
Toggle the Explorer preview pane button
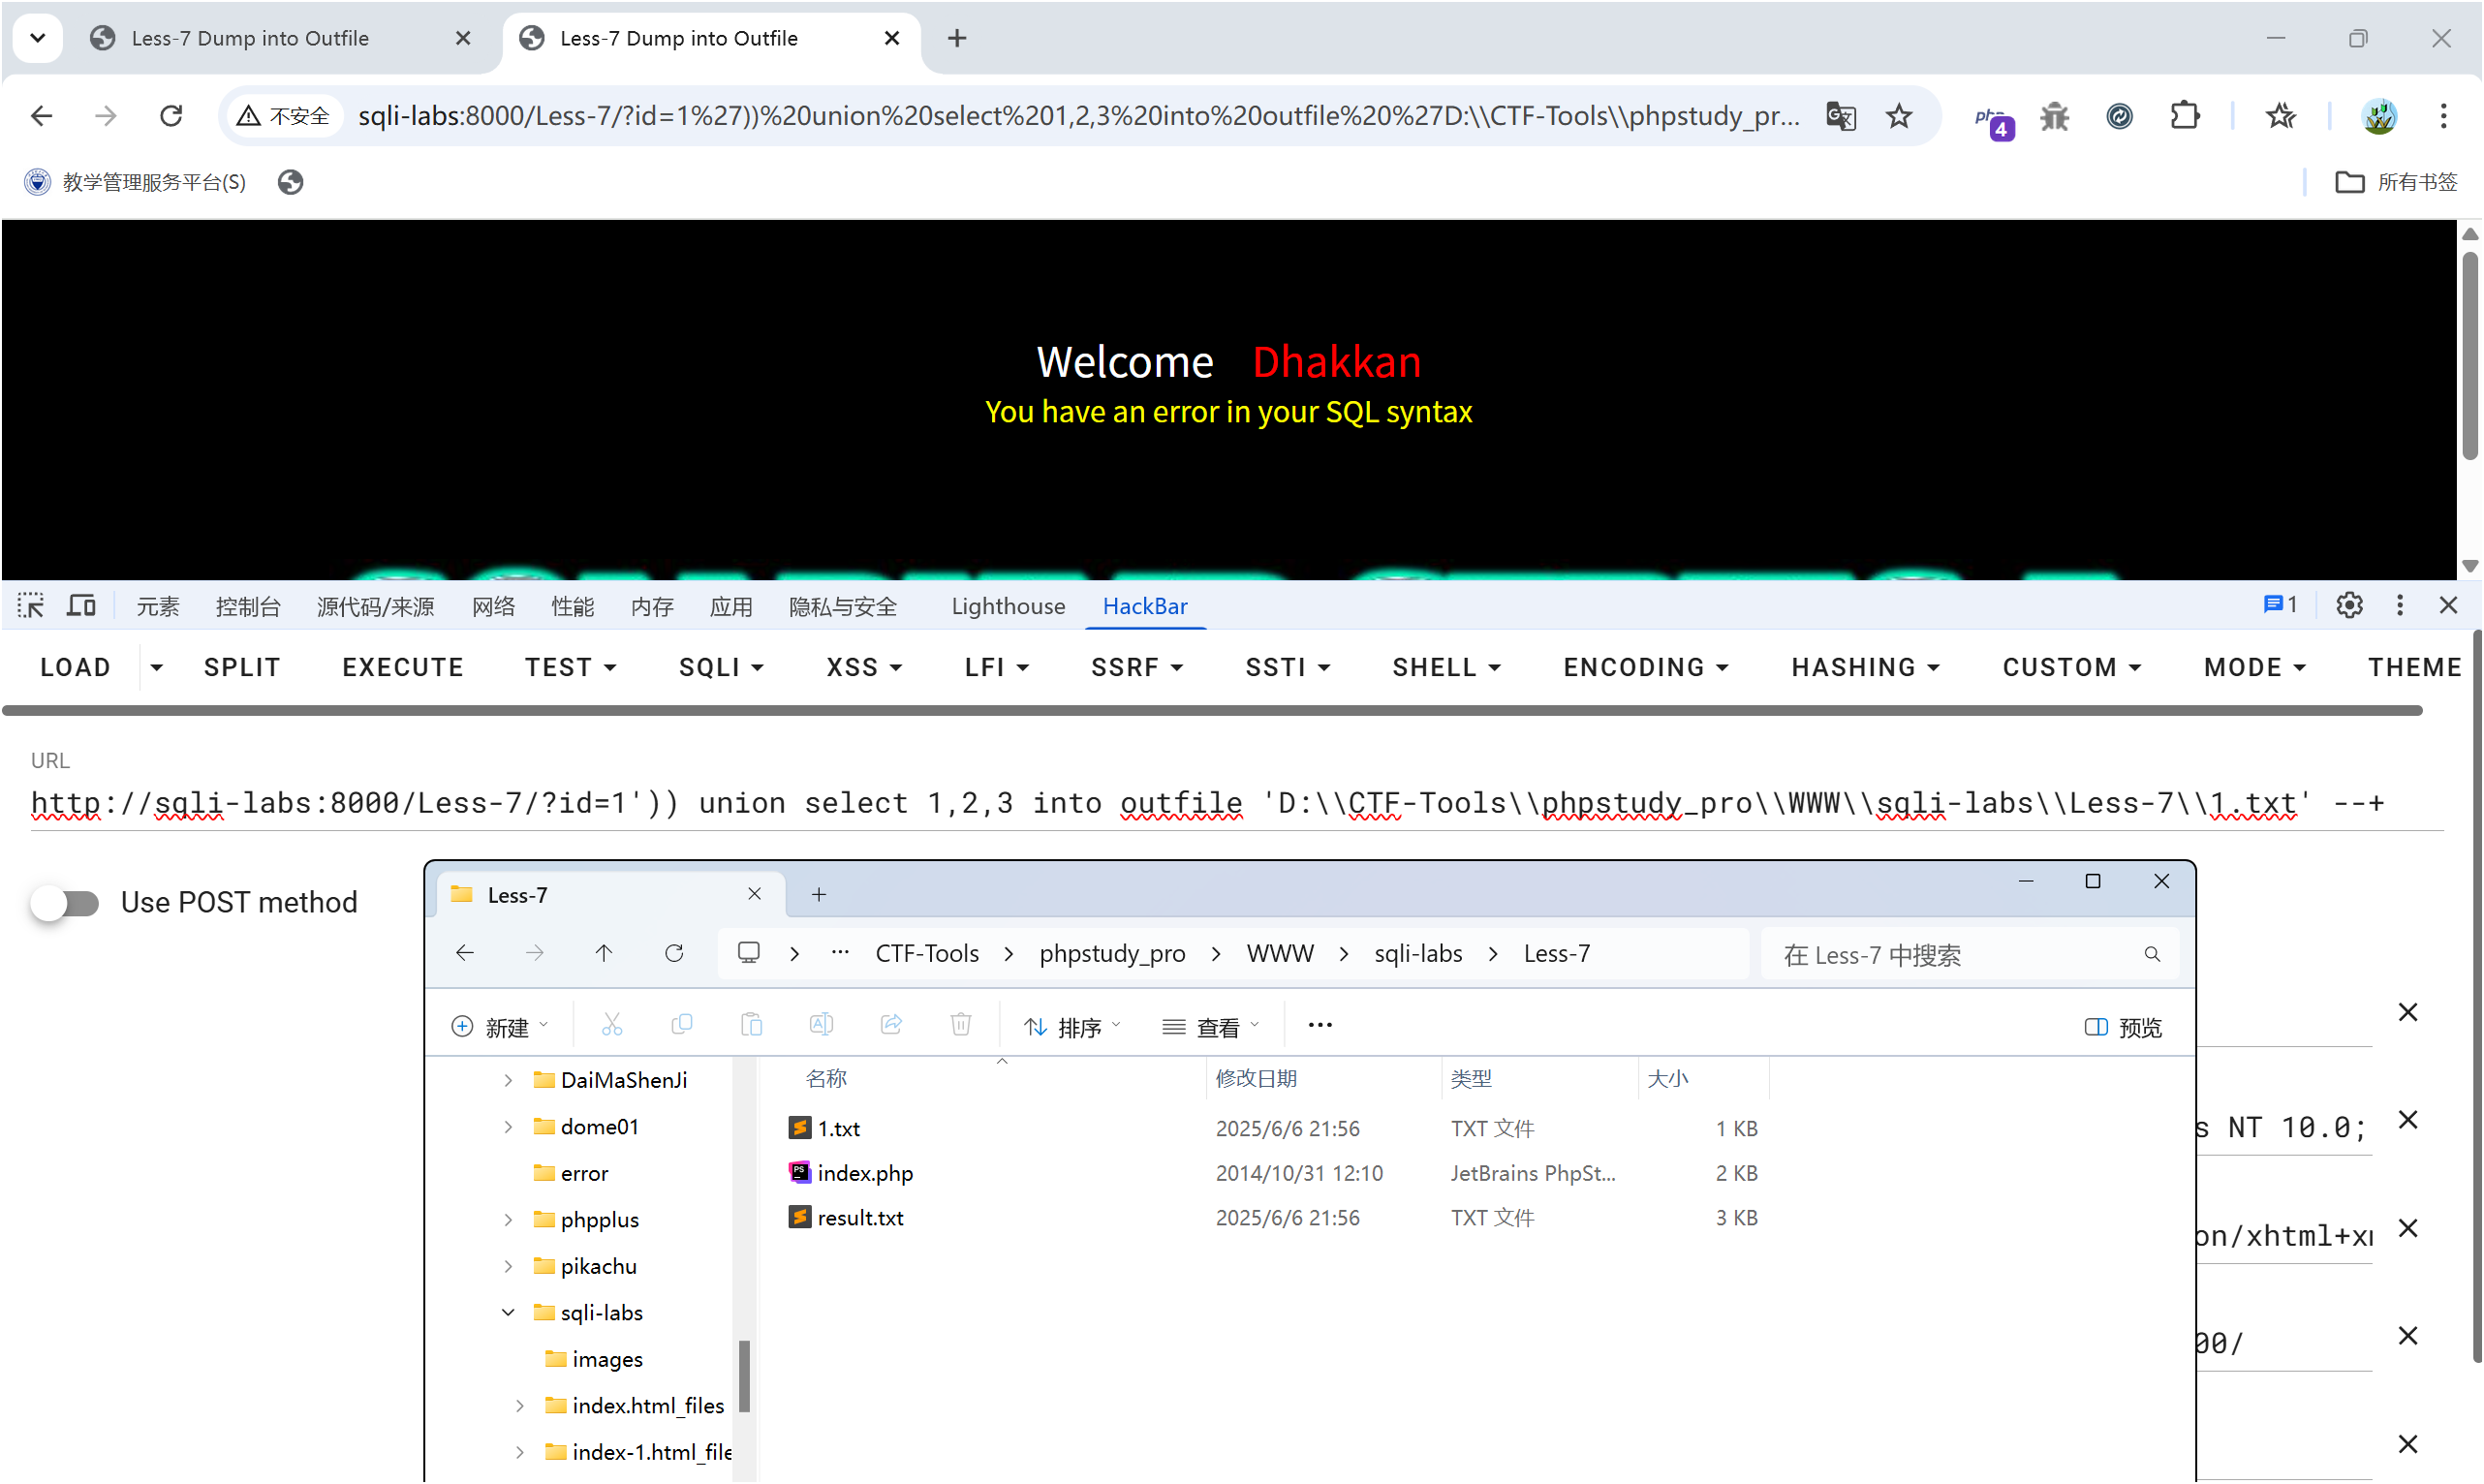[x=2122, y=1027]
